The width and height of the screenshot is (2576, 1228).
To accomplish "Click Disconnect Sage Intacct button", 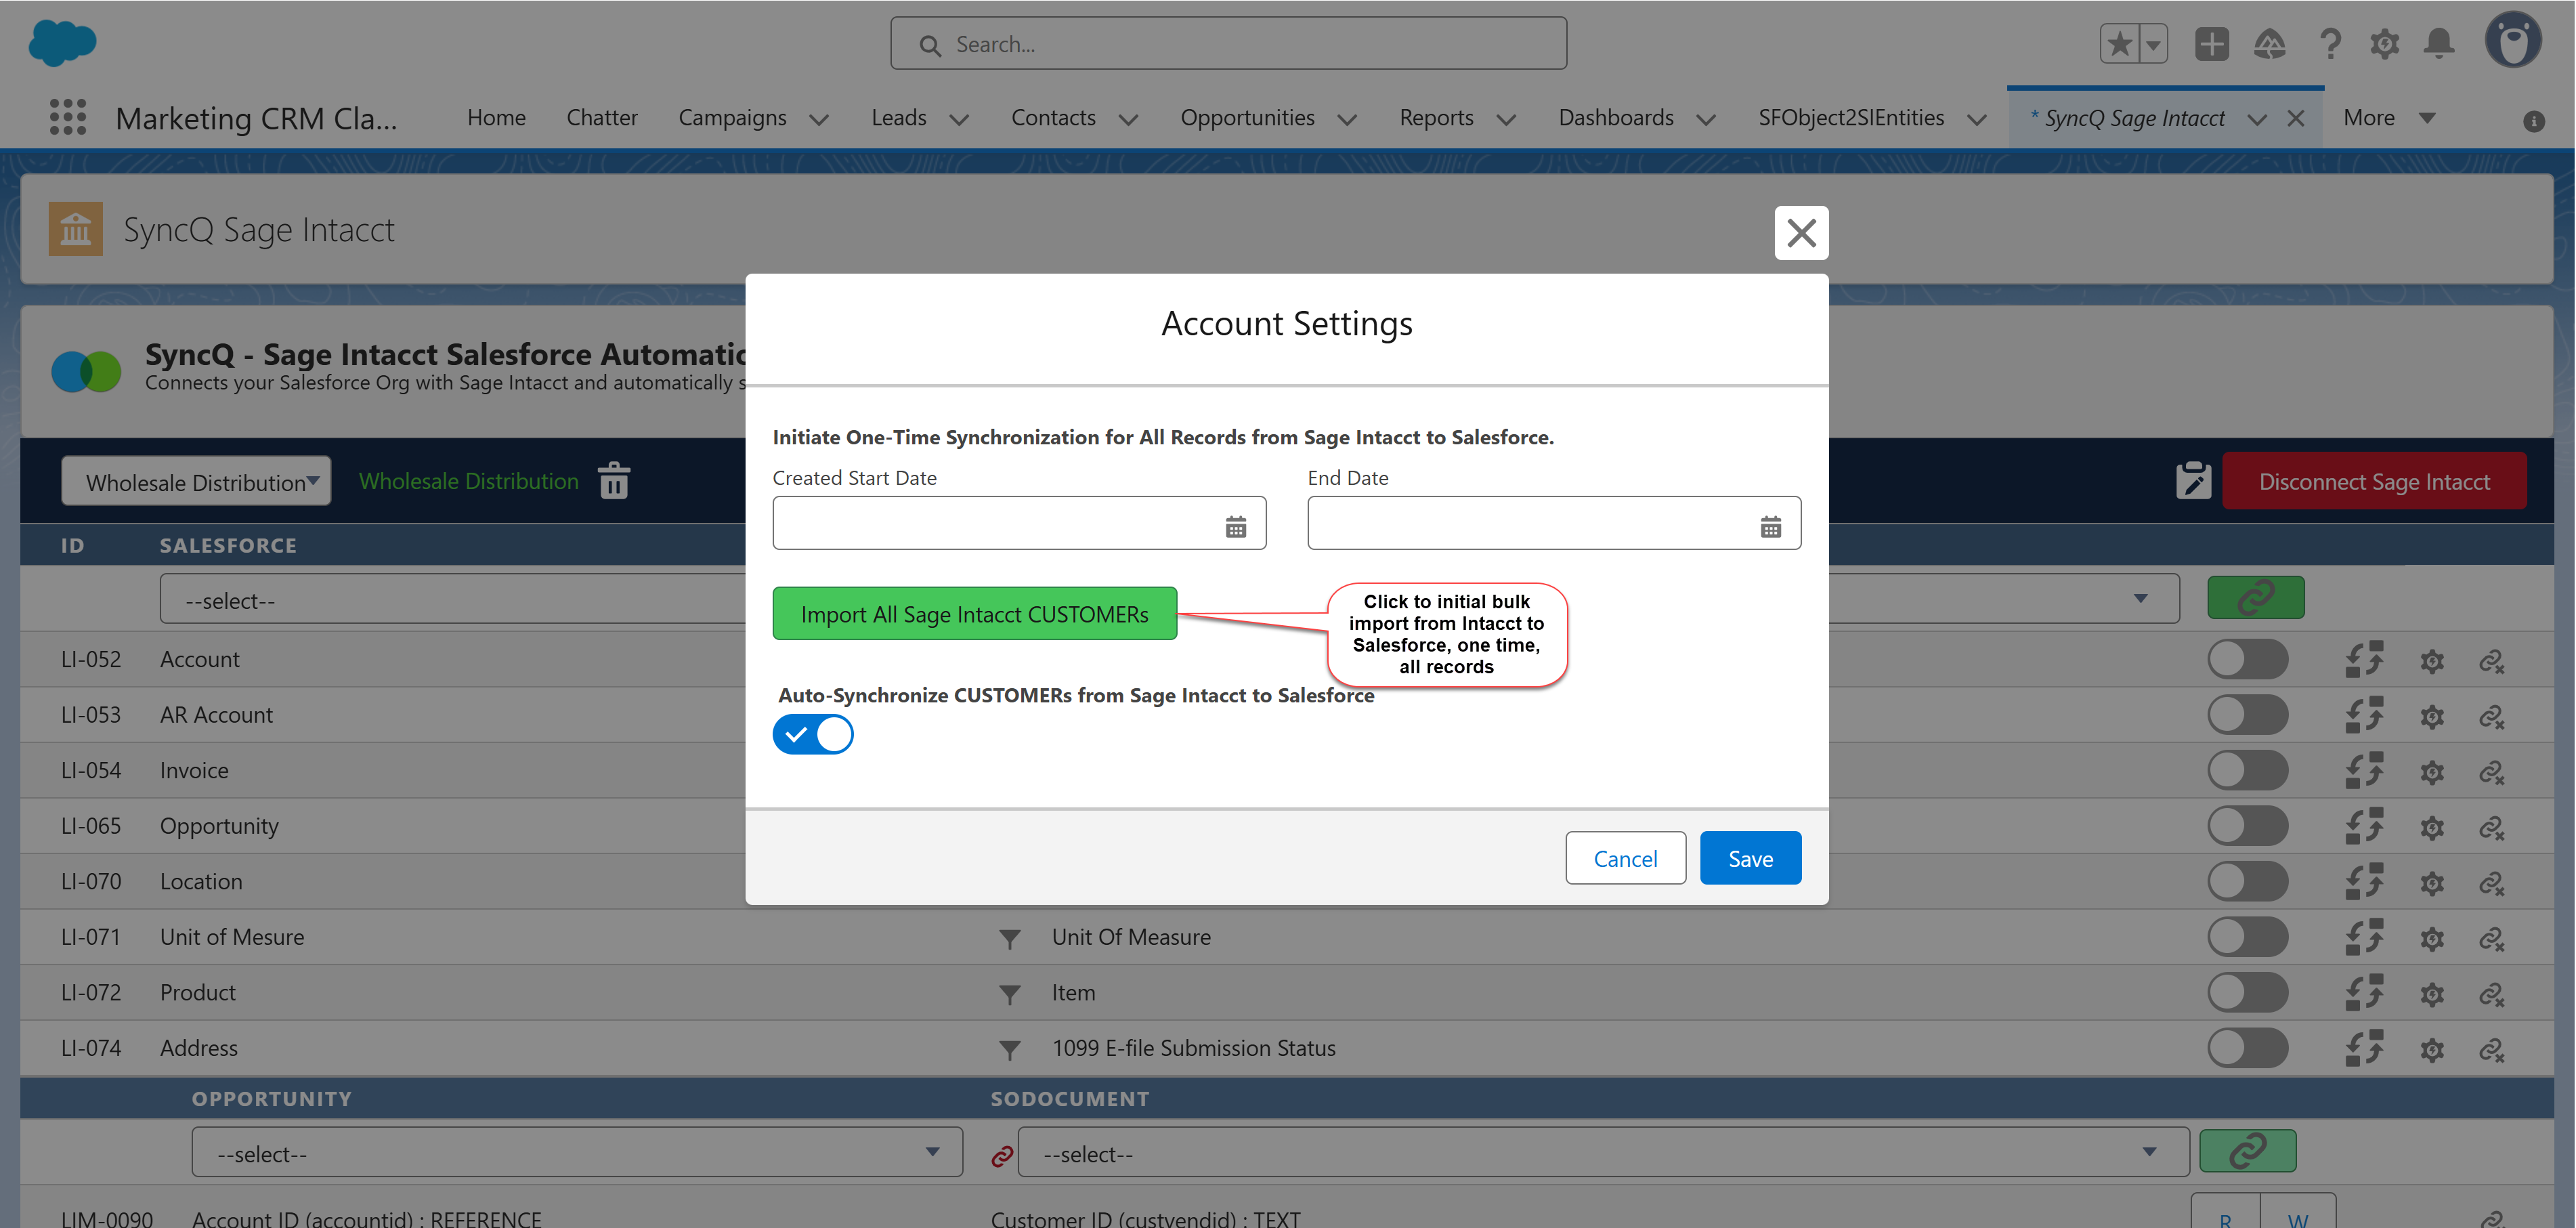I will pos(2374,481).
